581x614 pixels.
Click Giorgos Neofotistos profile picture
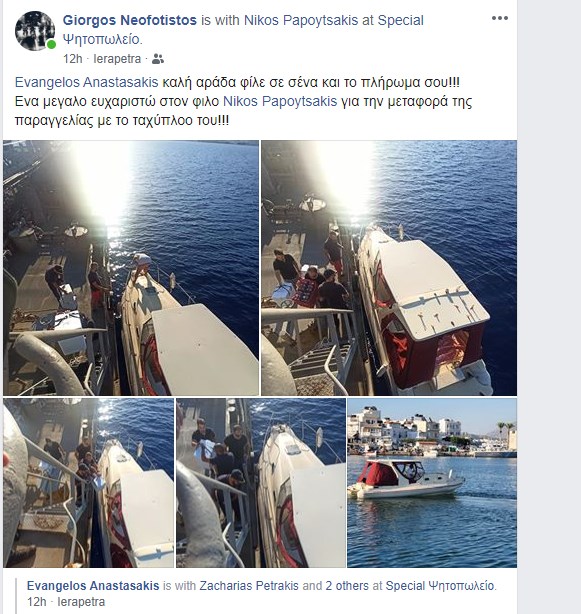(34, 31)
